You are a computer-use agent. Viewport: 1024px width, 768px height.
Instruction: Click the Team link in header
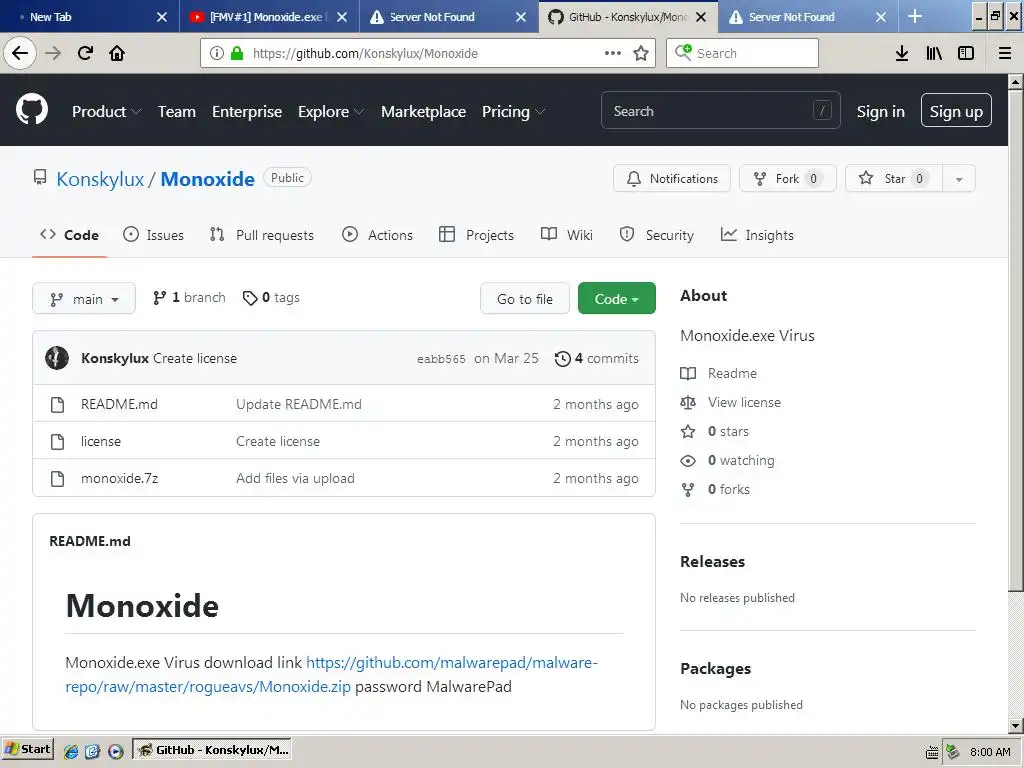pos(177,112)
